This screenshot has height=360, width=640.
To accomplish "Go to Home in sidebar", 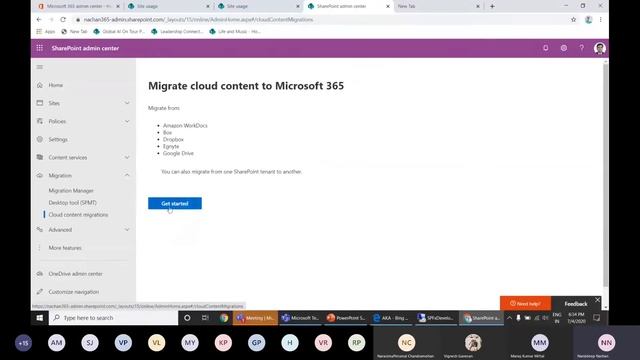I will [x=56, y=85].
